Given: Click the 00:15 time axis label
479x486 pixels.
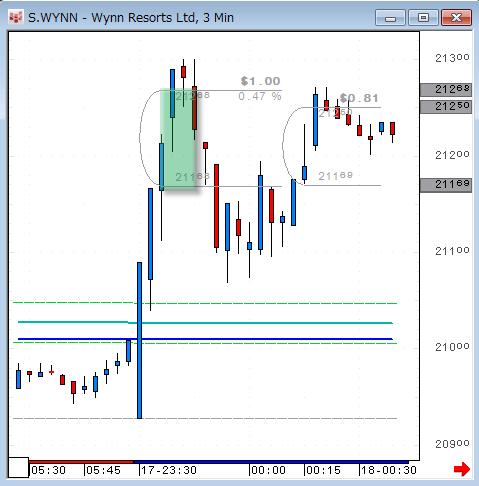Looking at the screenshot, I should (x=323, y=470).
